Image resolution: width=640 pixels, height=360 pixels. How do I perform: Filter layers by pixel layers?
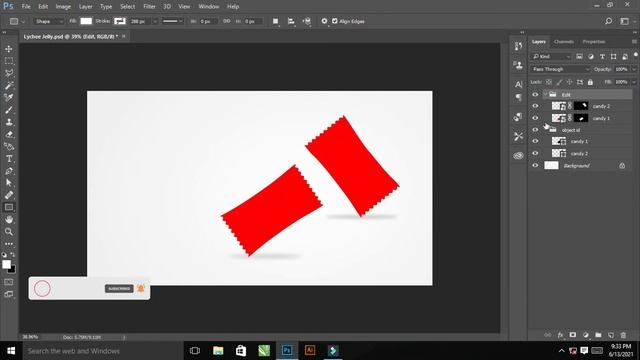pyautogui.click(x=579, y=56)
